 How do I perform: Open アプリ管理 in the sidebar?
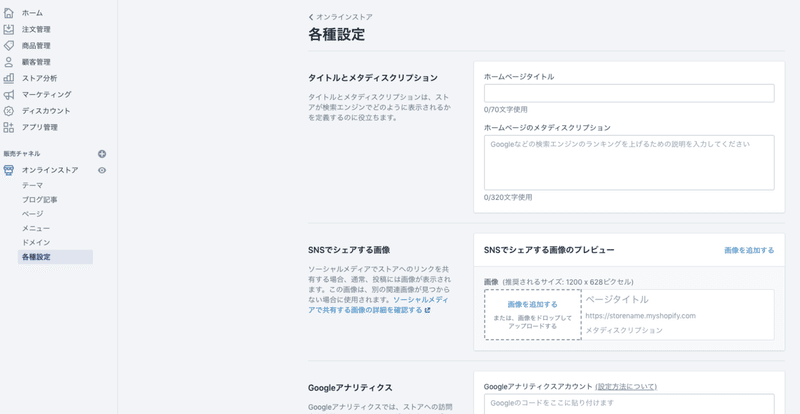click(x=40, y=127)
